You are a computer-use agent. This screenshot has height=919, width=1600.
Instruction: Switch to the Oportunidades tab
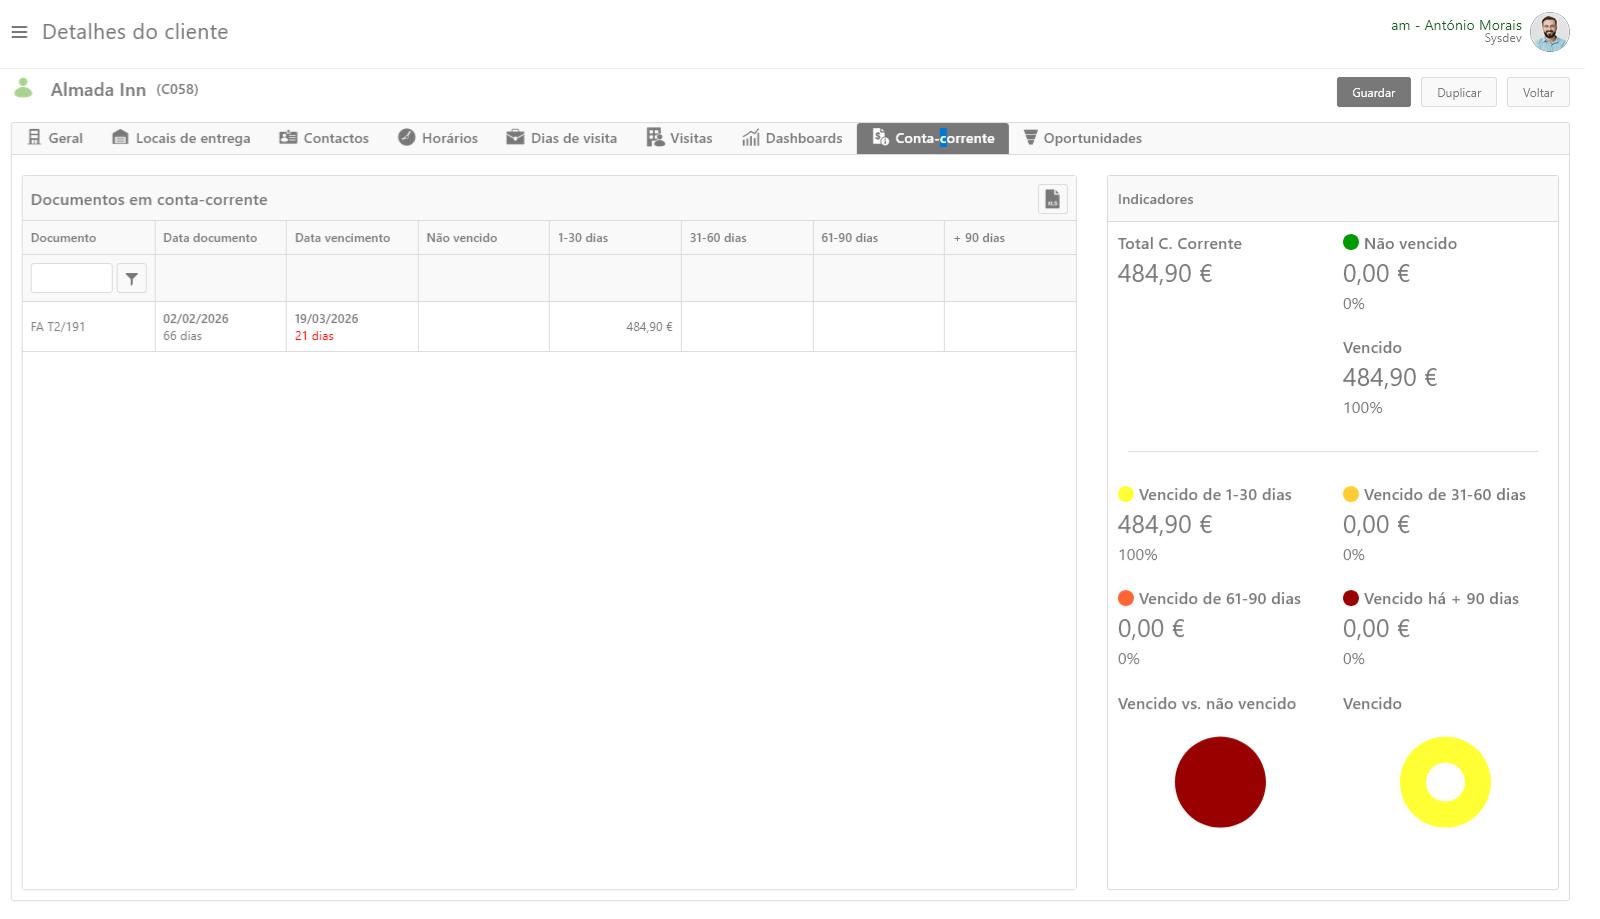click(x=1082, y=138)
